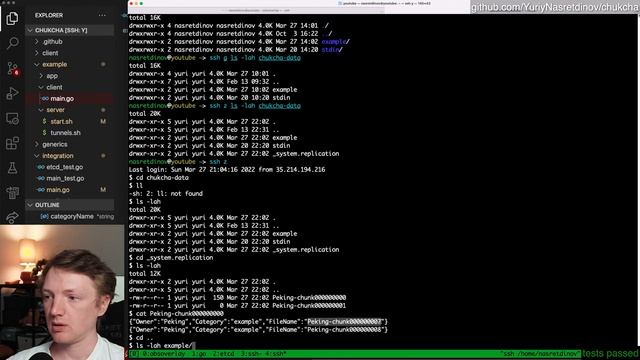Open the Testing beaker icon
This screenshot has height=360, width=640.
(12, 168)
